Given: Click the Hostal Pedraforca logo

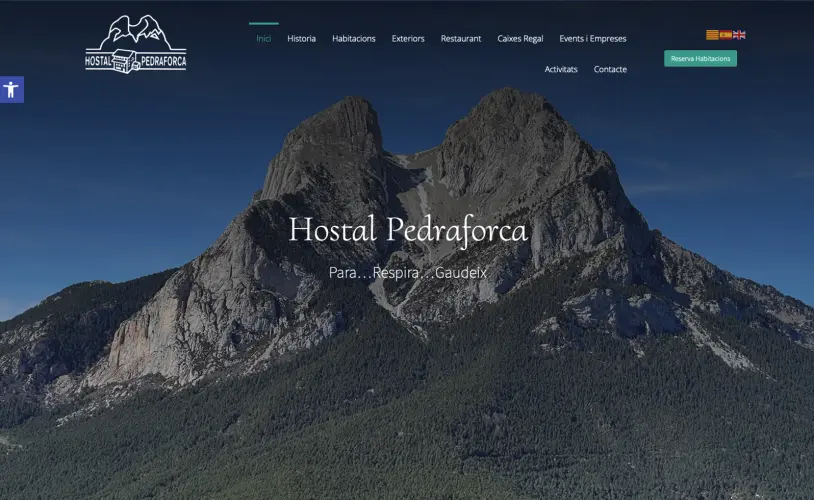Looking at the screenshot, I should click(135, 44).
